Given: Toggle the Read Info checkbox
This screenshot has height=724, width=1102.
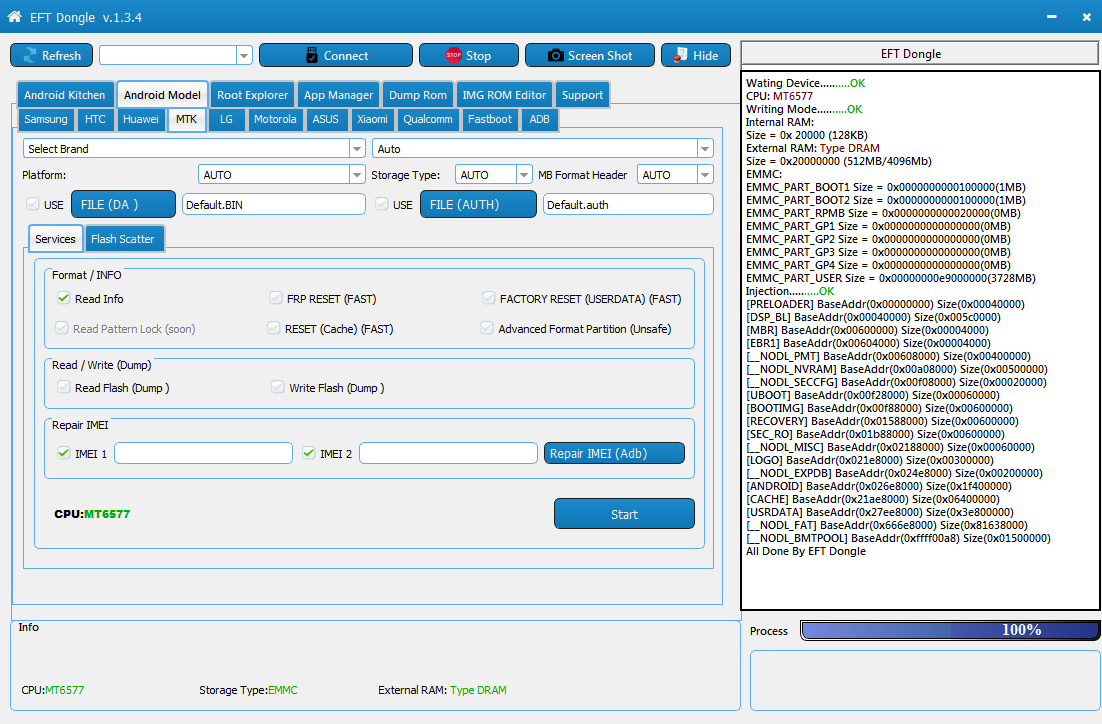Looking at the screenshot, I should tap(64, 298).
